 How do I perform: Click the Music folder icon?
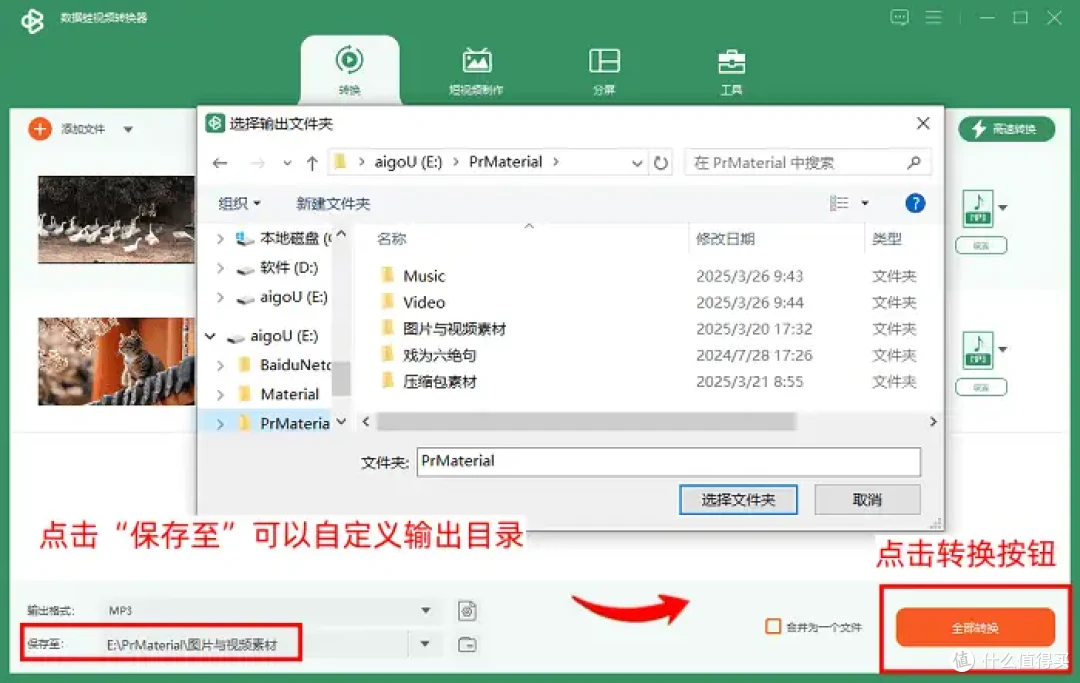coord(388,275)
